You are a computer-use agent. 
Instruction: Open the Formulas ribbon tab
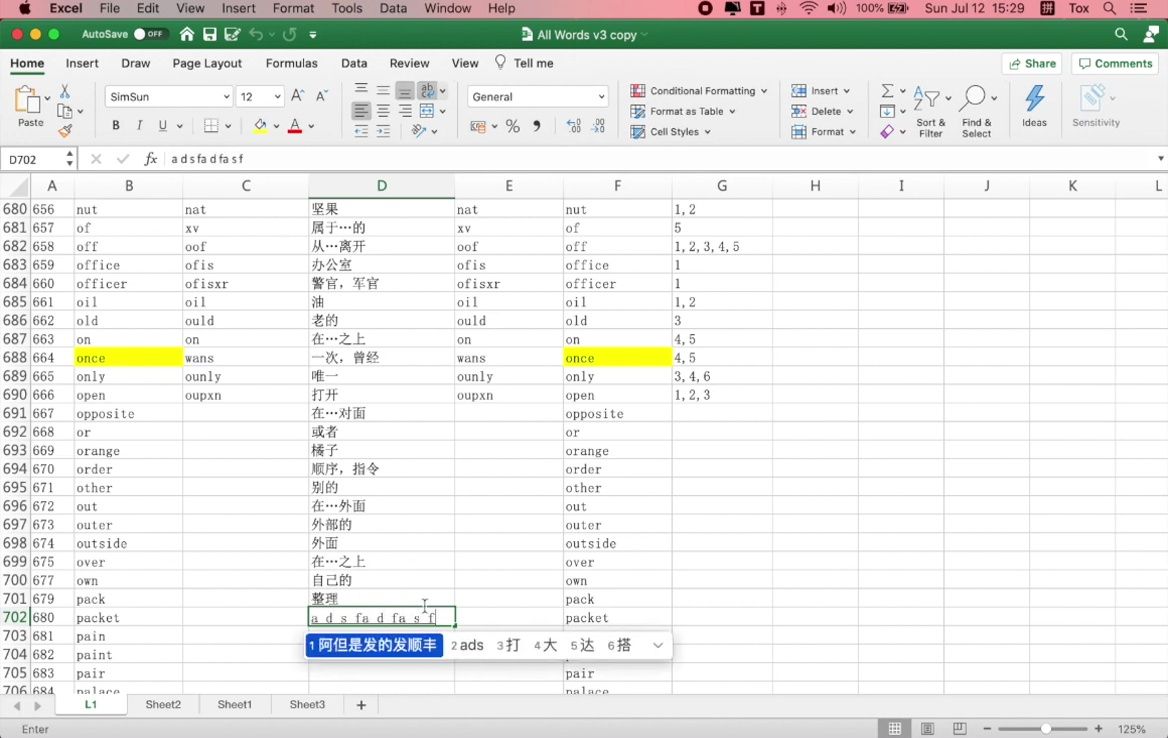(291, 63)
